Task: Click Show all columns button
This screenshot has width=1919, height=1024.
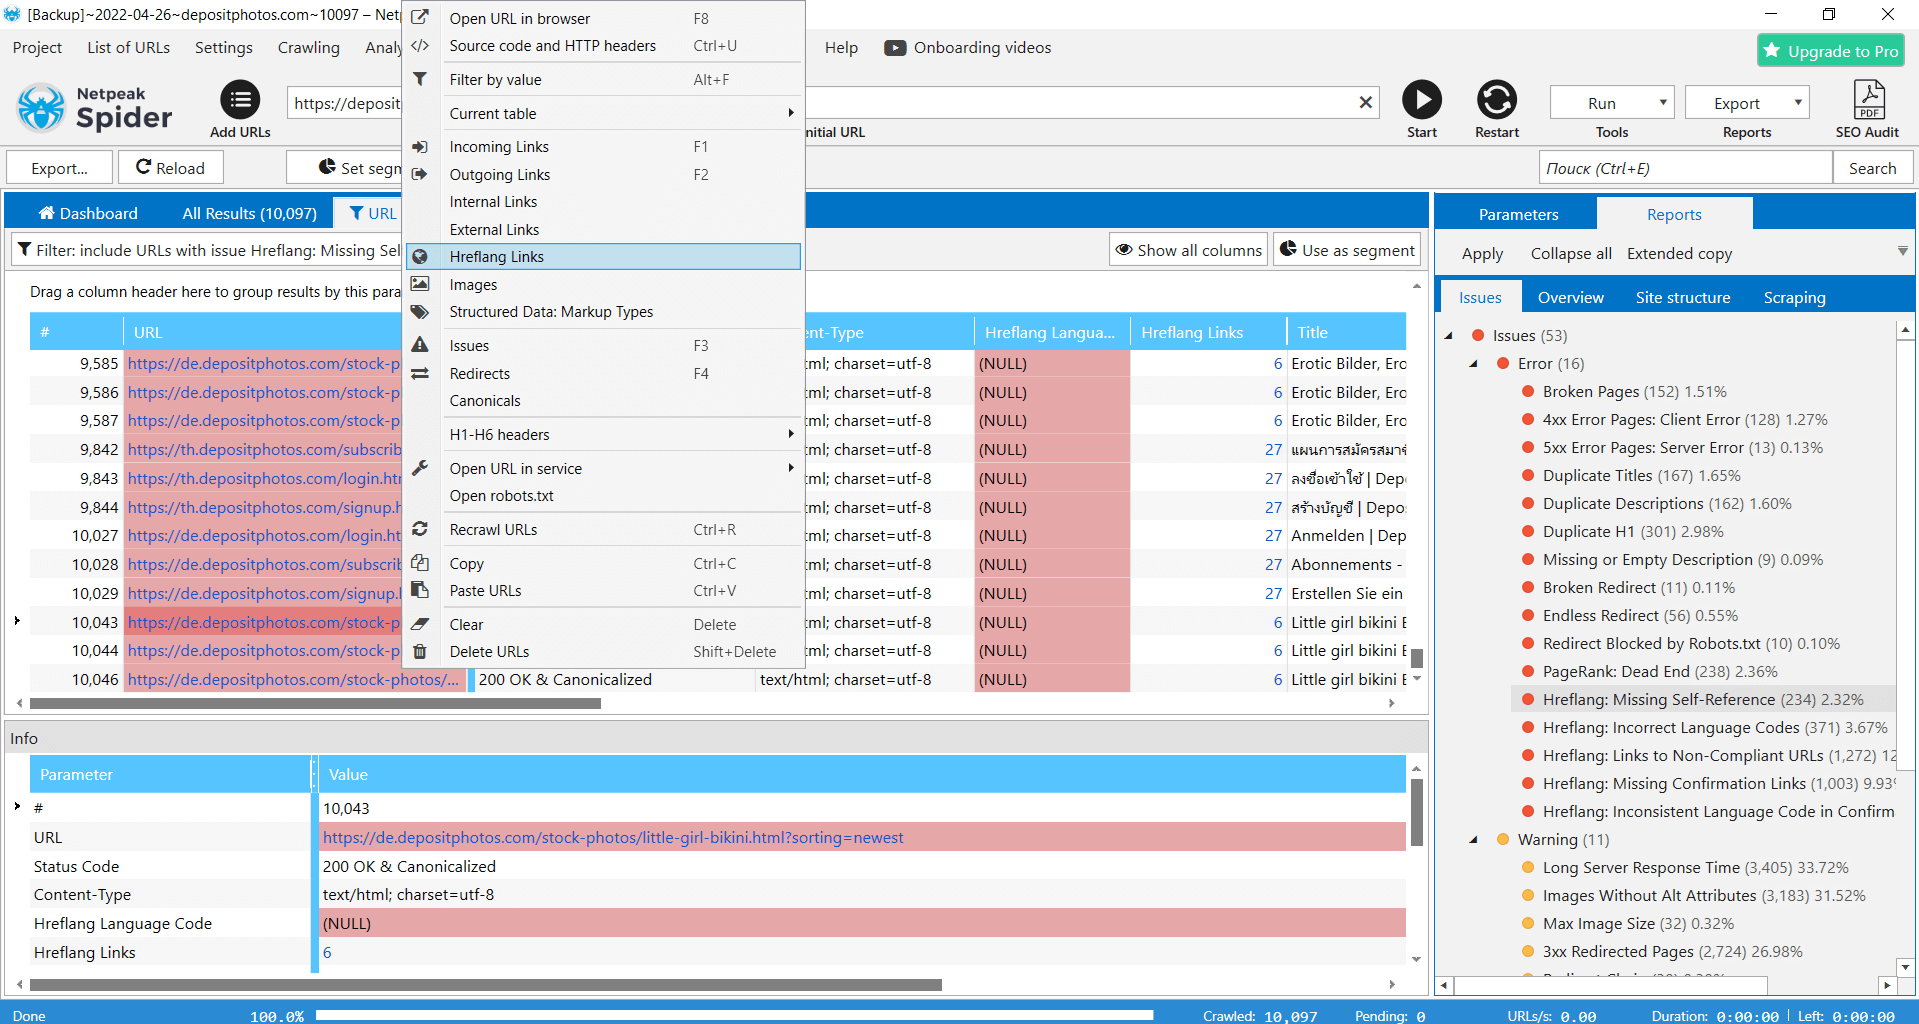Action: coord(1188,250)
